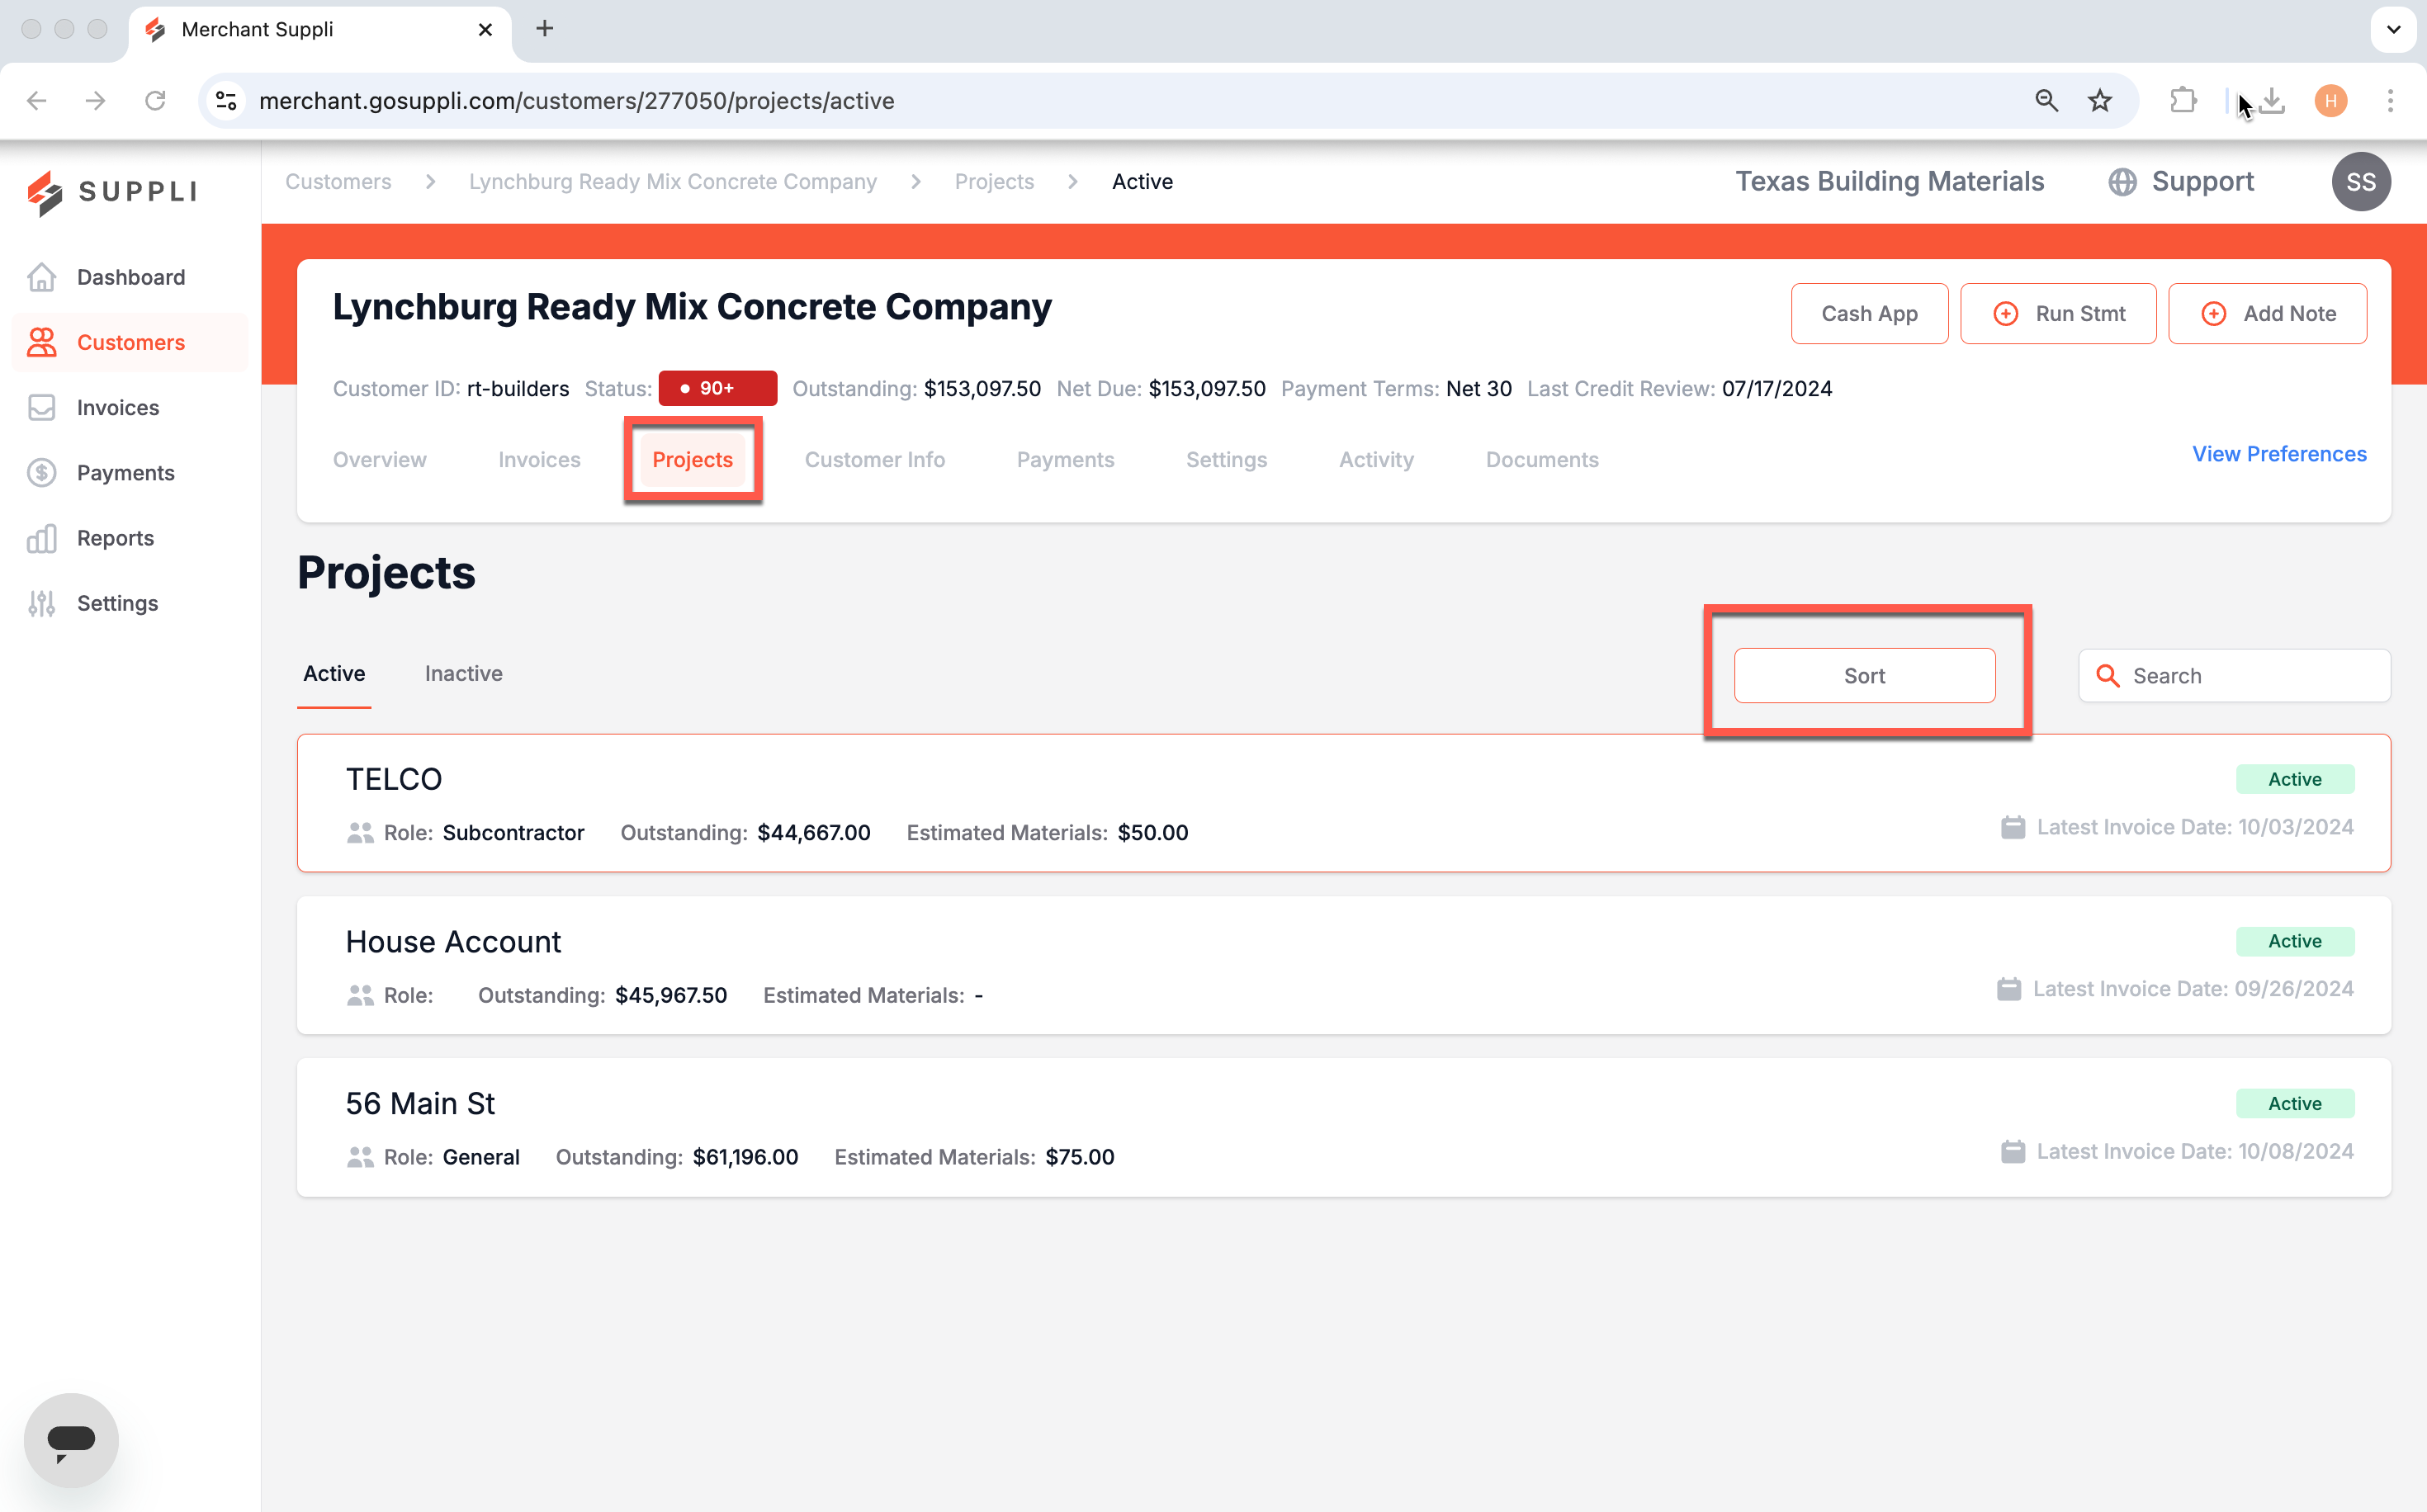Open the TELCO project card
Image resolution: width=2427 pixels, height=1512 pixels.
[x=1343, y=804]
